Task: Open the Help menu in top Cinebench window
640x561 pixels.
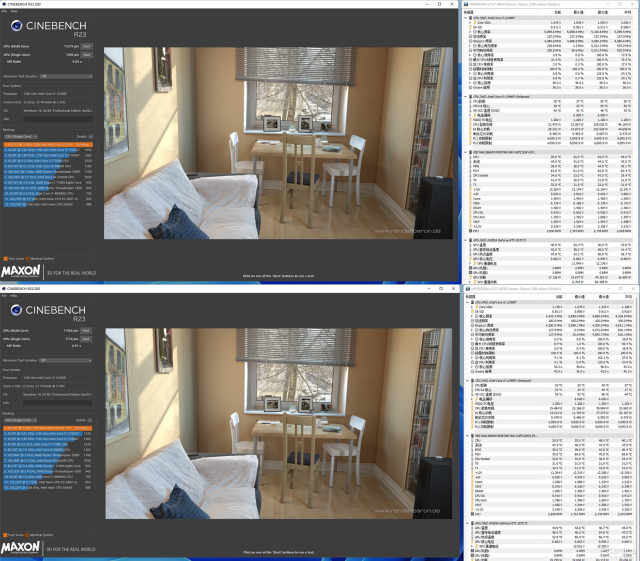Action: coord(13,9)
